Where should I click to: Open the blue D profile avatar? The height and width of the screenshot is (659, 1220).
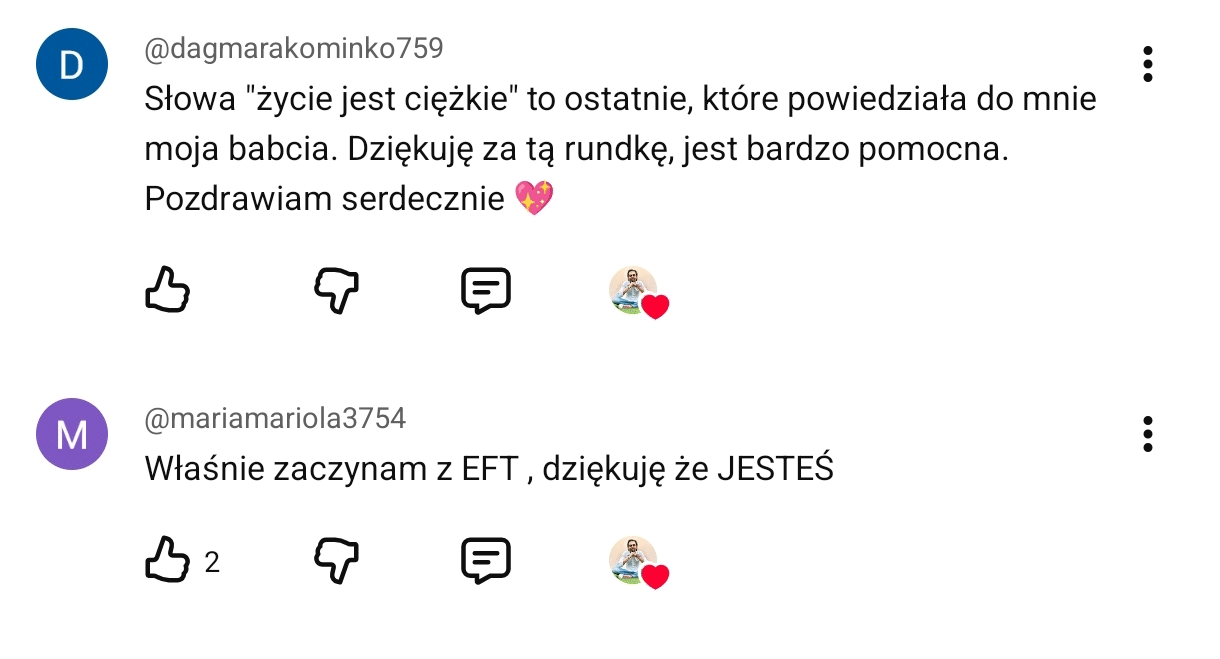coord(71,64)
